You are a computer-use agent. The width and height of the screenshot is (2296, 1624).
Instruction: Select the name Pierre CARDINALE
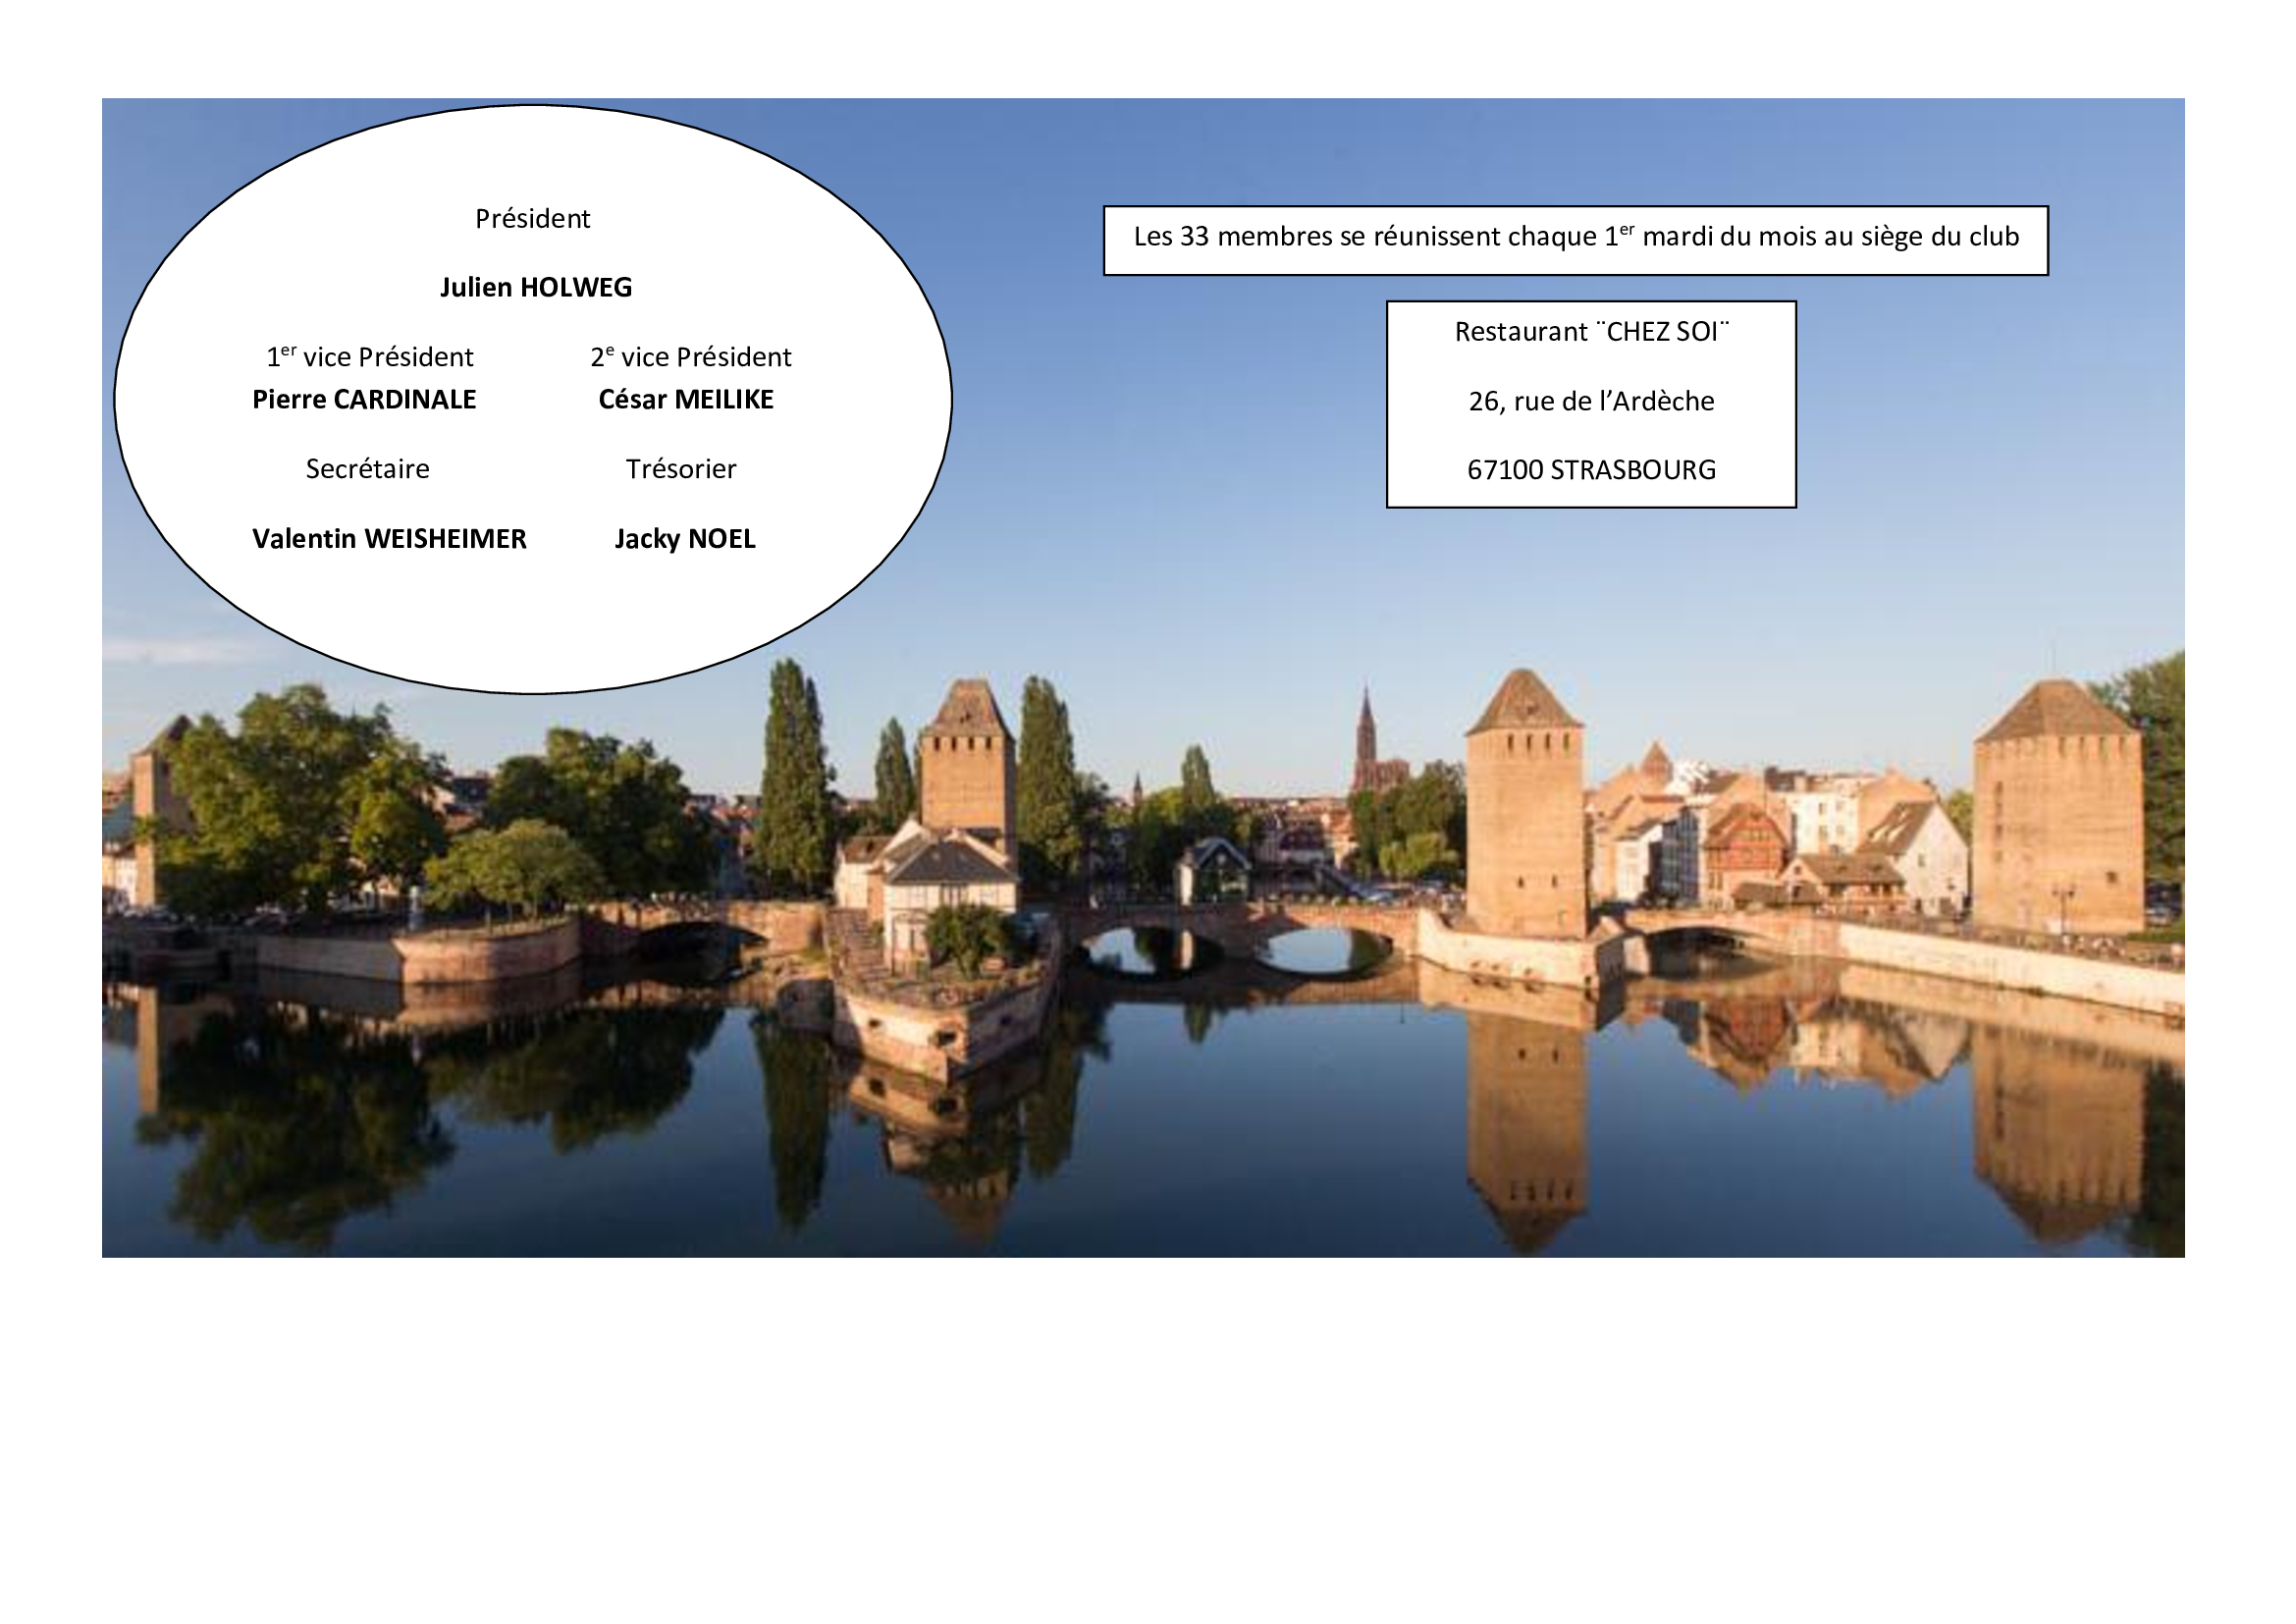click(364, 400)
